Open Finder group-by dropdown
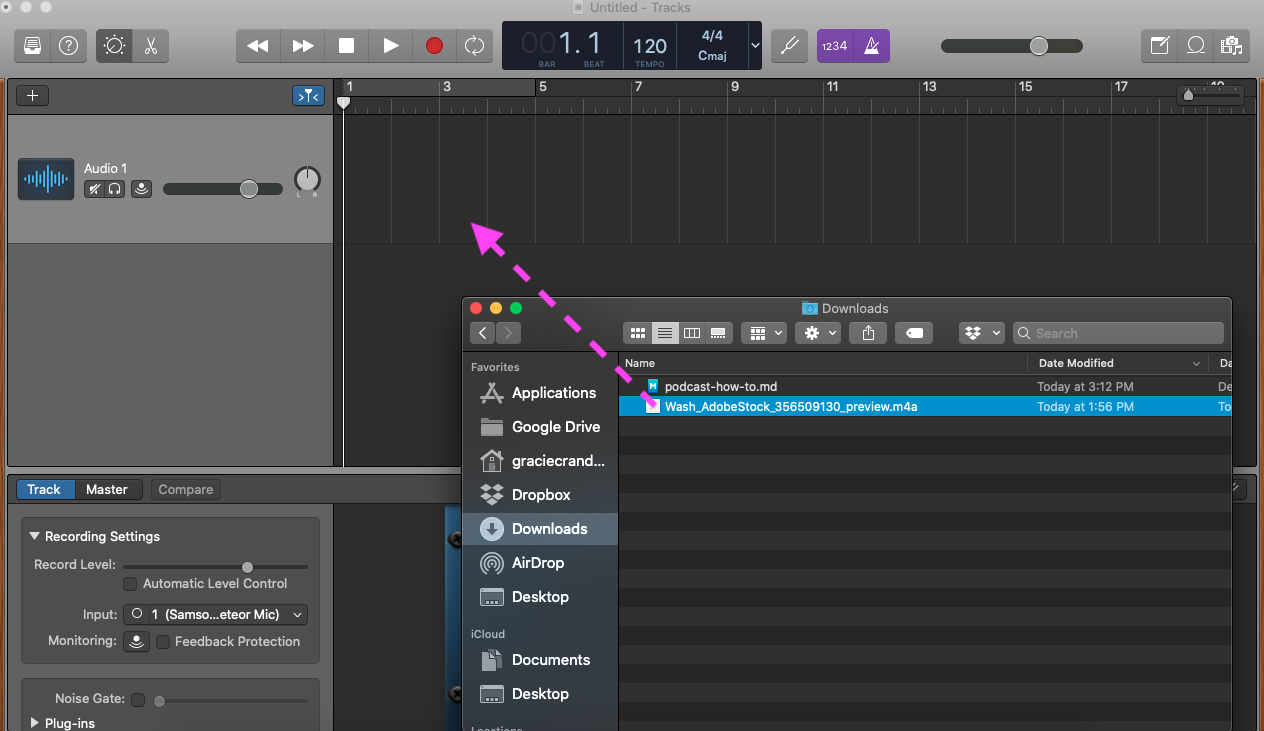The height and width of the screenshot is (731, 1264). click(764, 333)
